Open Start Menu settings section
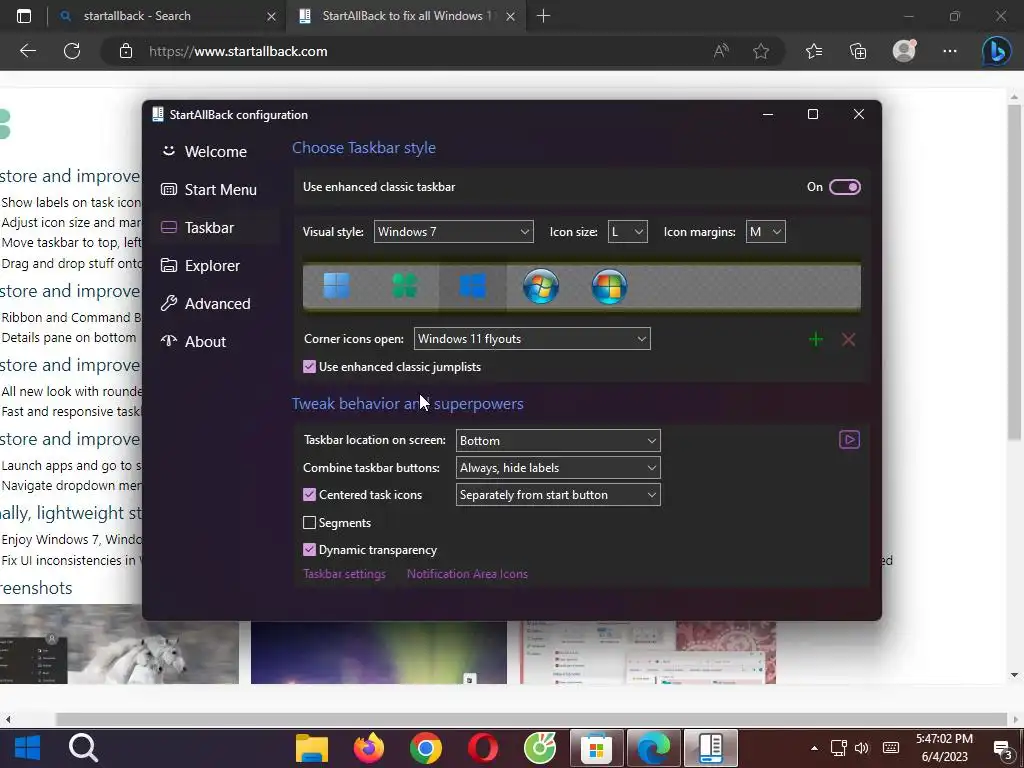This screenshot has width=1024, height=768. pos(215,189)
